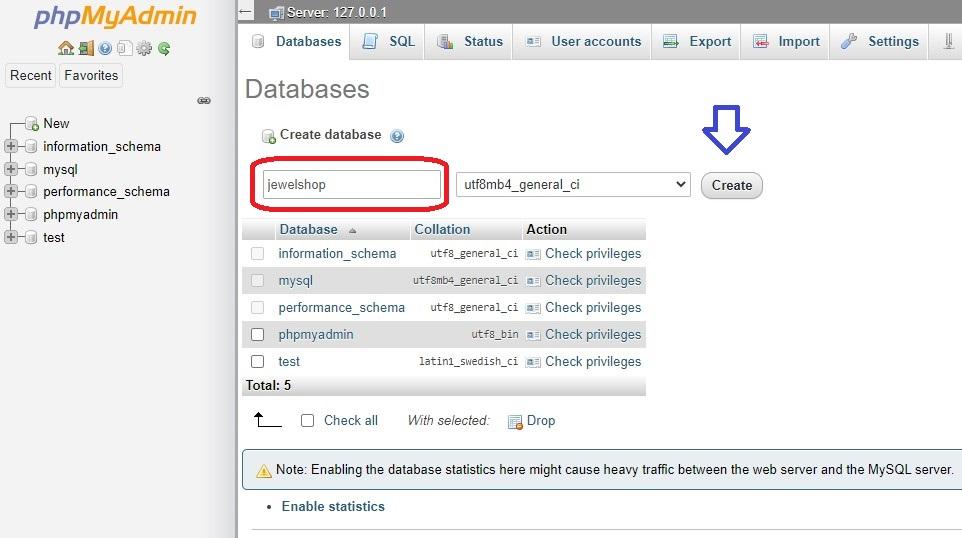Click the latin1_swedish_ci collation cell

(469, 361)
